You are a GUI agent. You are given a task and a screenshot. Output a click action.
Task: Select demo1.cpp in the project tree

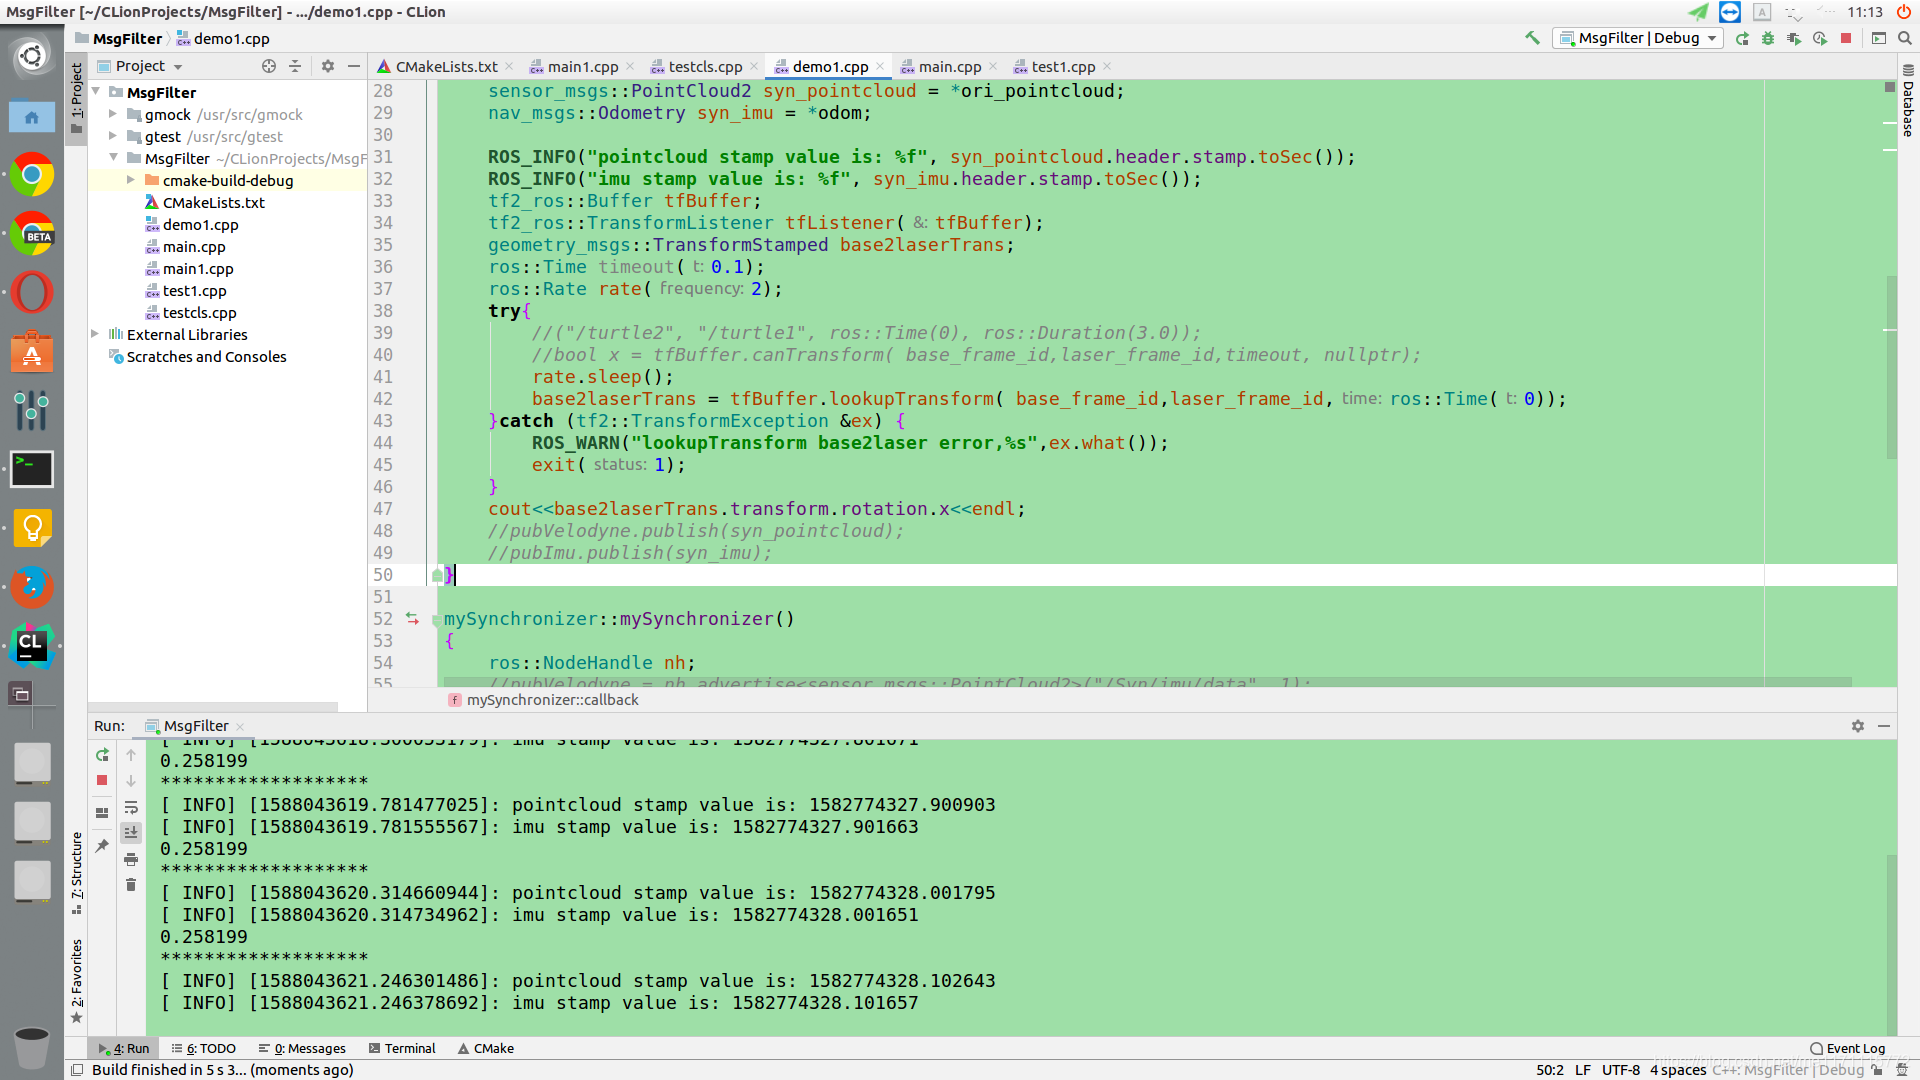tap(201, 224)
